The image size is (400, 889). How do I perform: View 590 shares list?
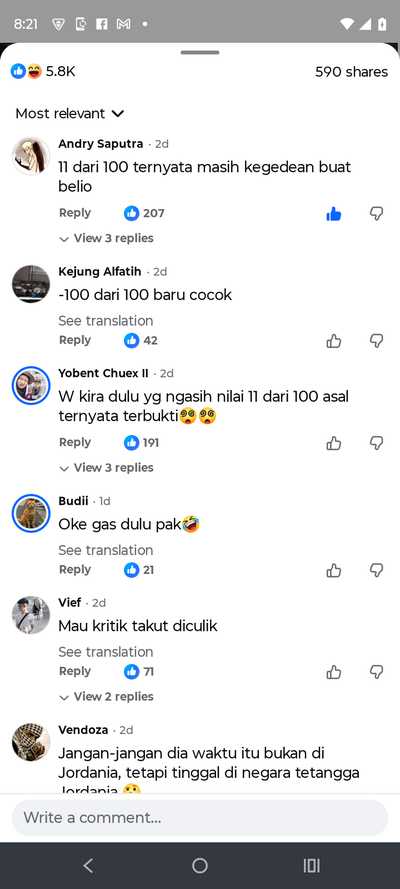[351, 72]
